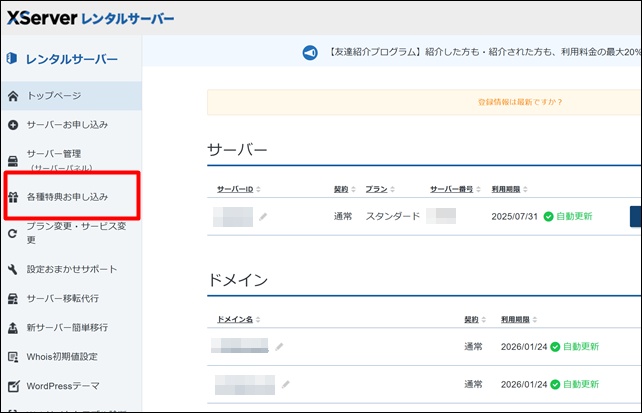Click the wrench icon for 設定おまかせサポート
The width and height of the screenshot is (642, 413).
[x=13, y=269]
